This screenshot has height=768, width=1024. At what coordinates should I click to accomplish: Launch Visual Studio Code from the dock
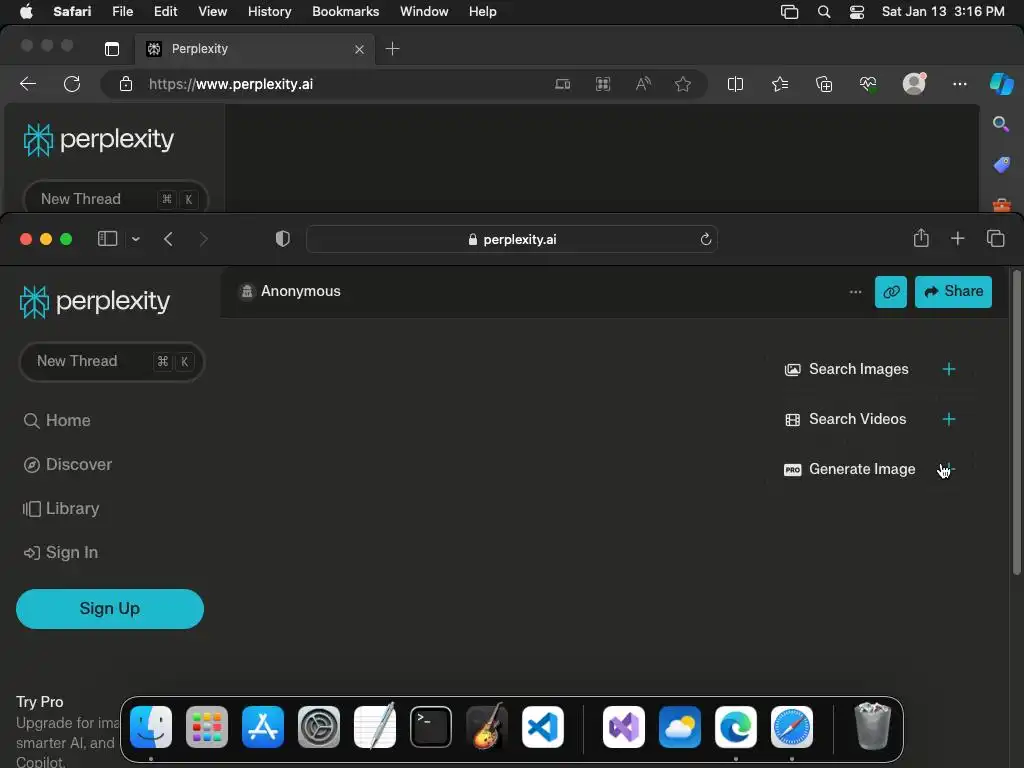tap(543, 727)
